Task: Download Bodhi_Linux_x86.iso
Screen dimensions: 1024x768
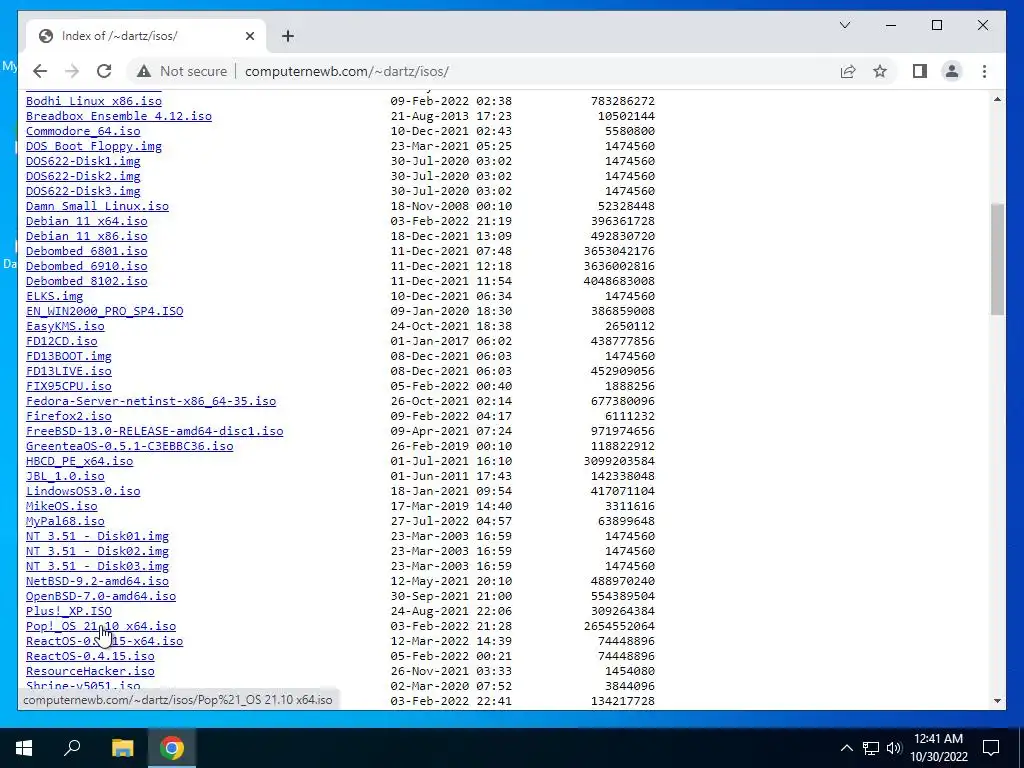Action: point(93,101)
